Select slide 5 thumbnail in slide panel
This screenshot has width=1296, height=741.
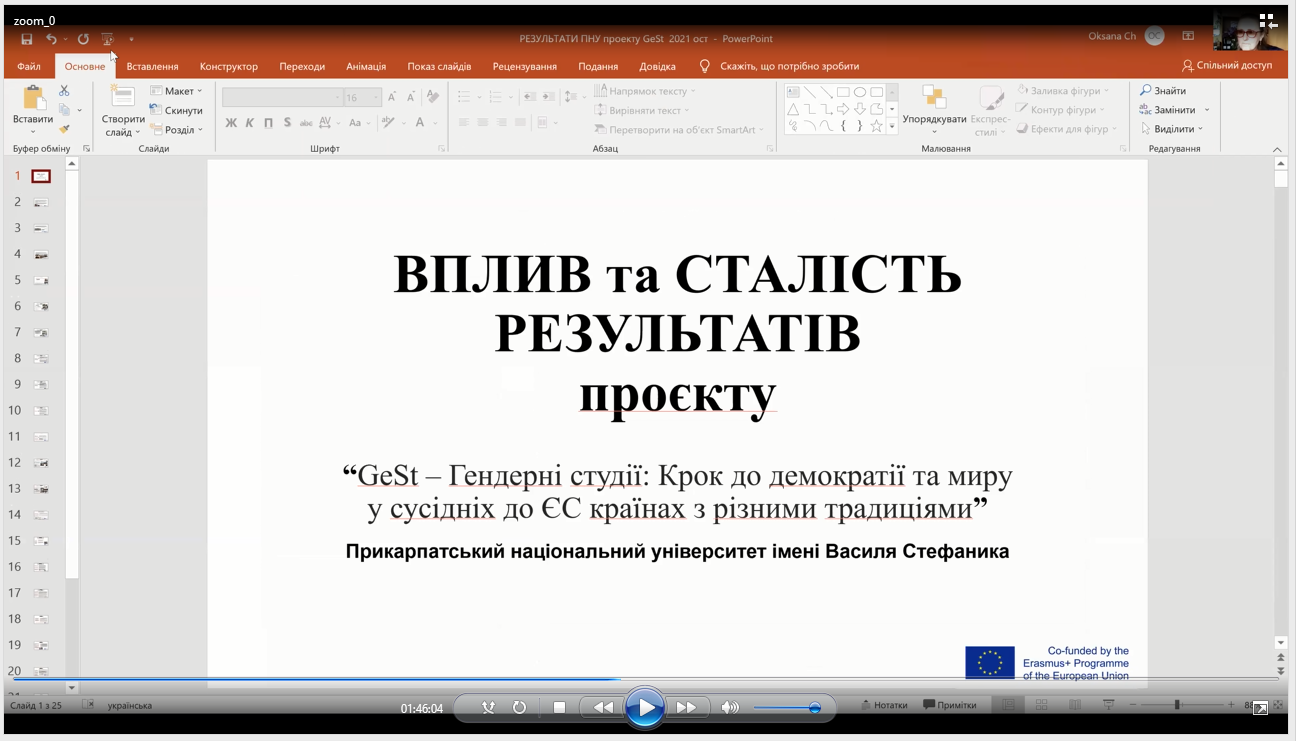pos(42,280)
